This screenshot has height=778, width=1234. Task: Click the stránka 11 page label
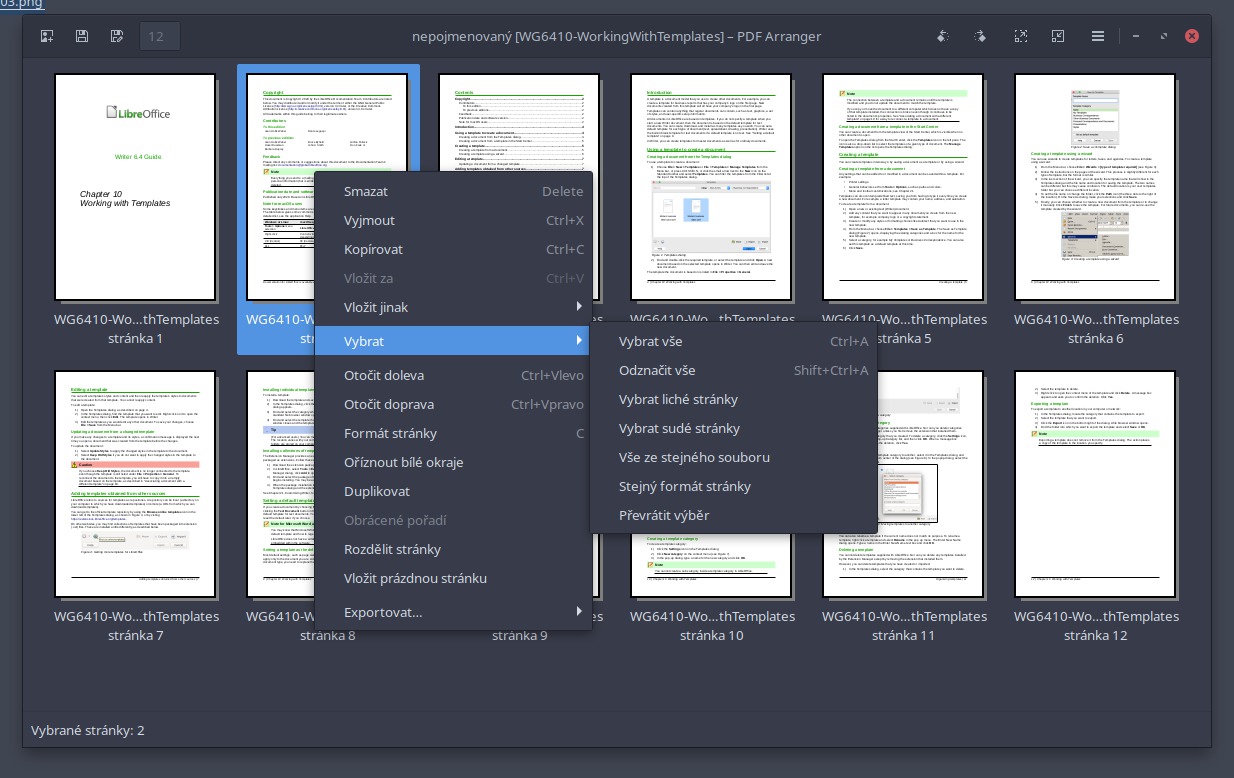(904, 626)
